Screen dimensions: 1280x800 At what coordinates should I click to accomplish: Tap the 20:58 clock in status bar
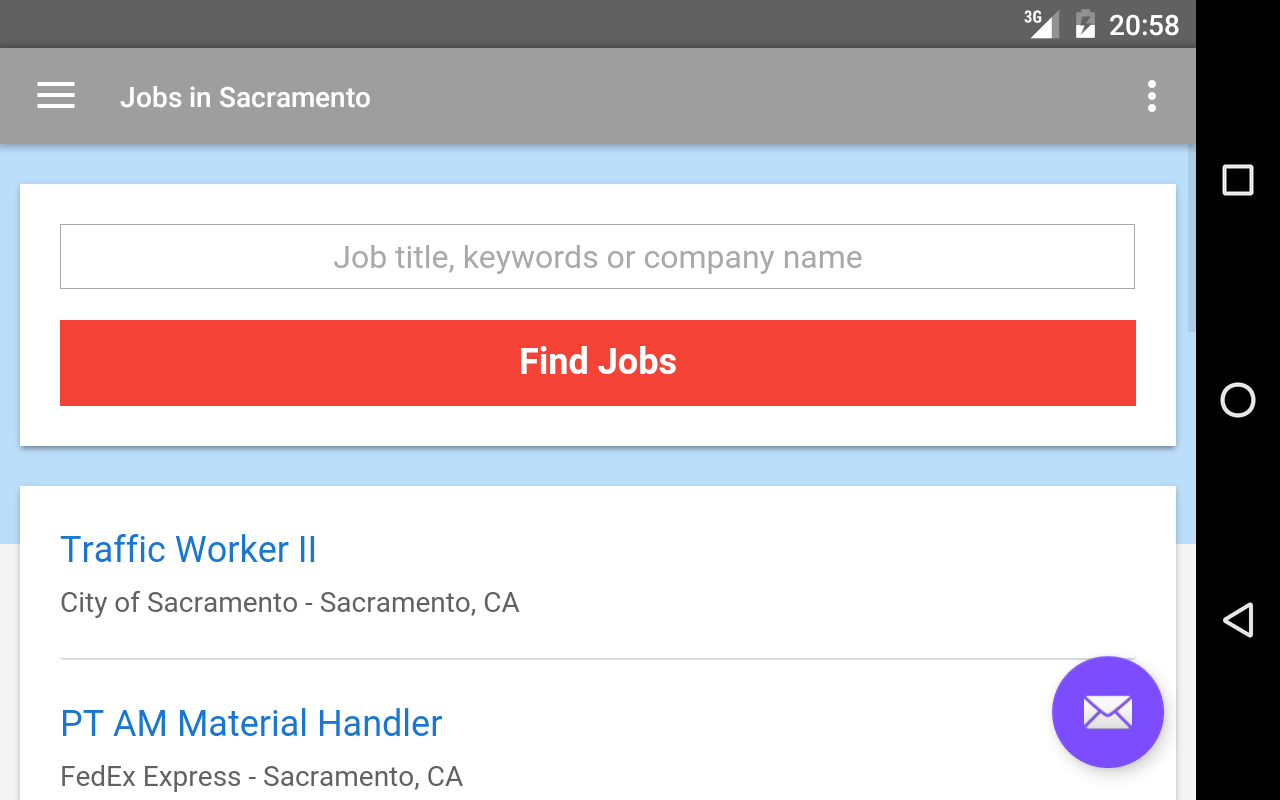(1144, 25)
